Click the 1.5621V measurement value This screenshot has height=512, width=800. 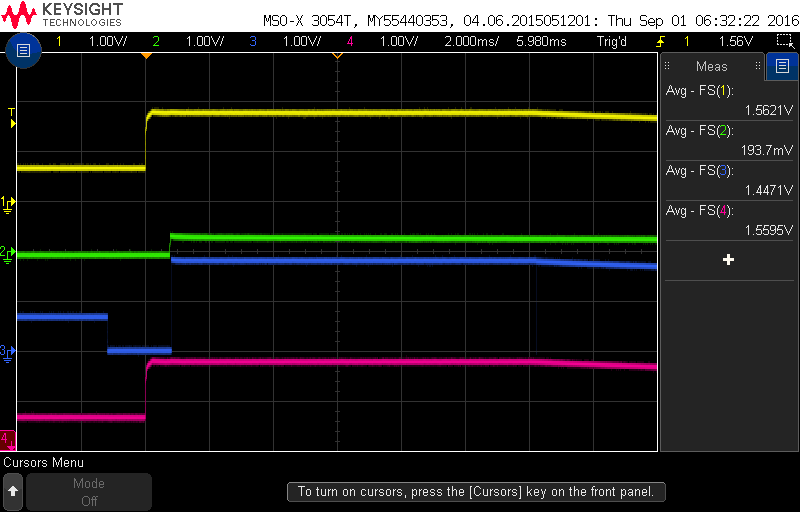[x=769, y=110]
